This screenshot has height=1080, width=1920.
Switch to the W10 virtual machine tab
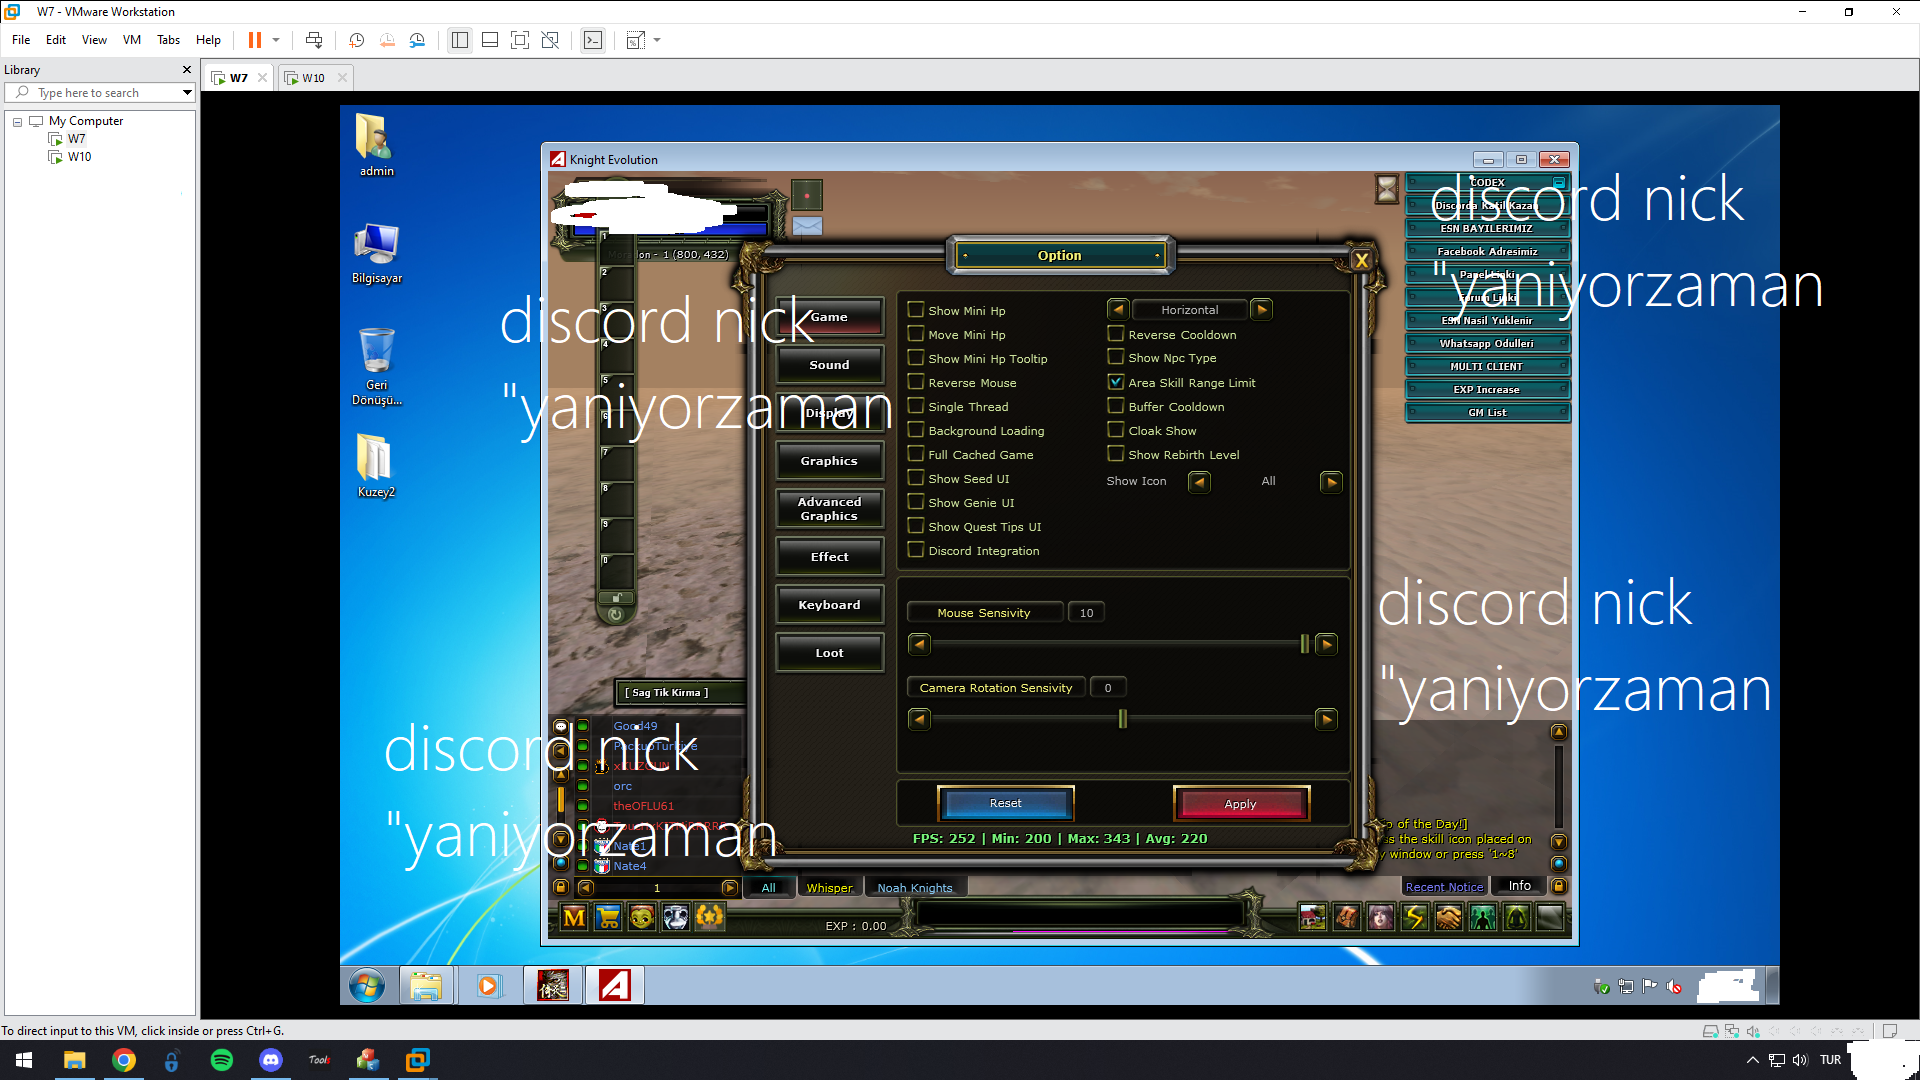[314, 77]
